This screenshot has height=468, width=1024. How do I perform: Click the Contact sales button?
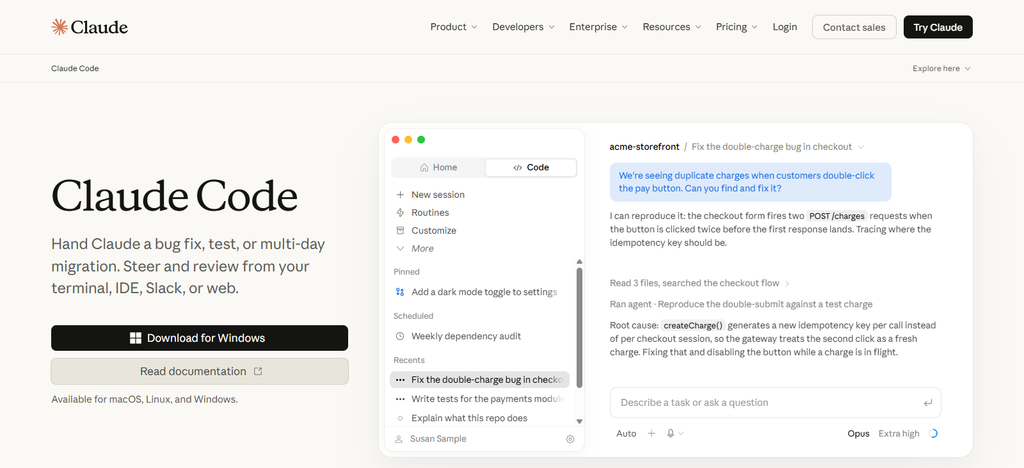(x=854, y=27)
